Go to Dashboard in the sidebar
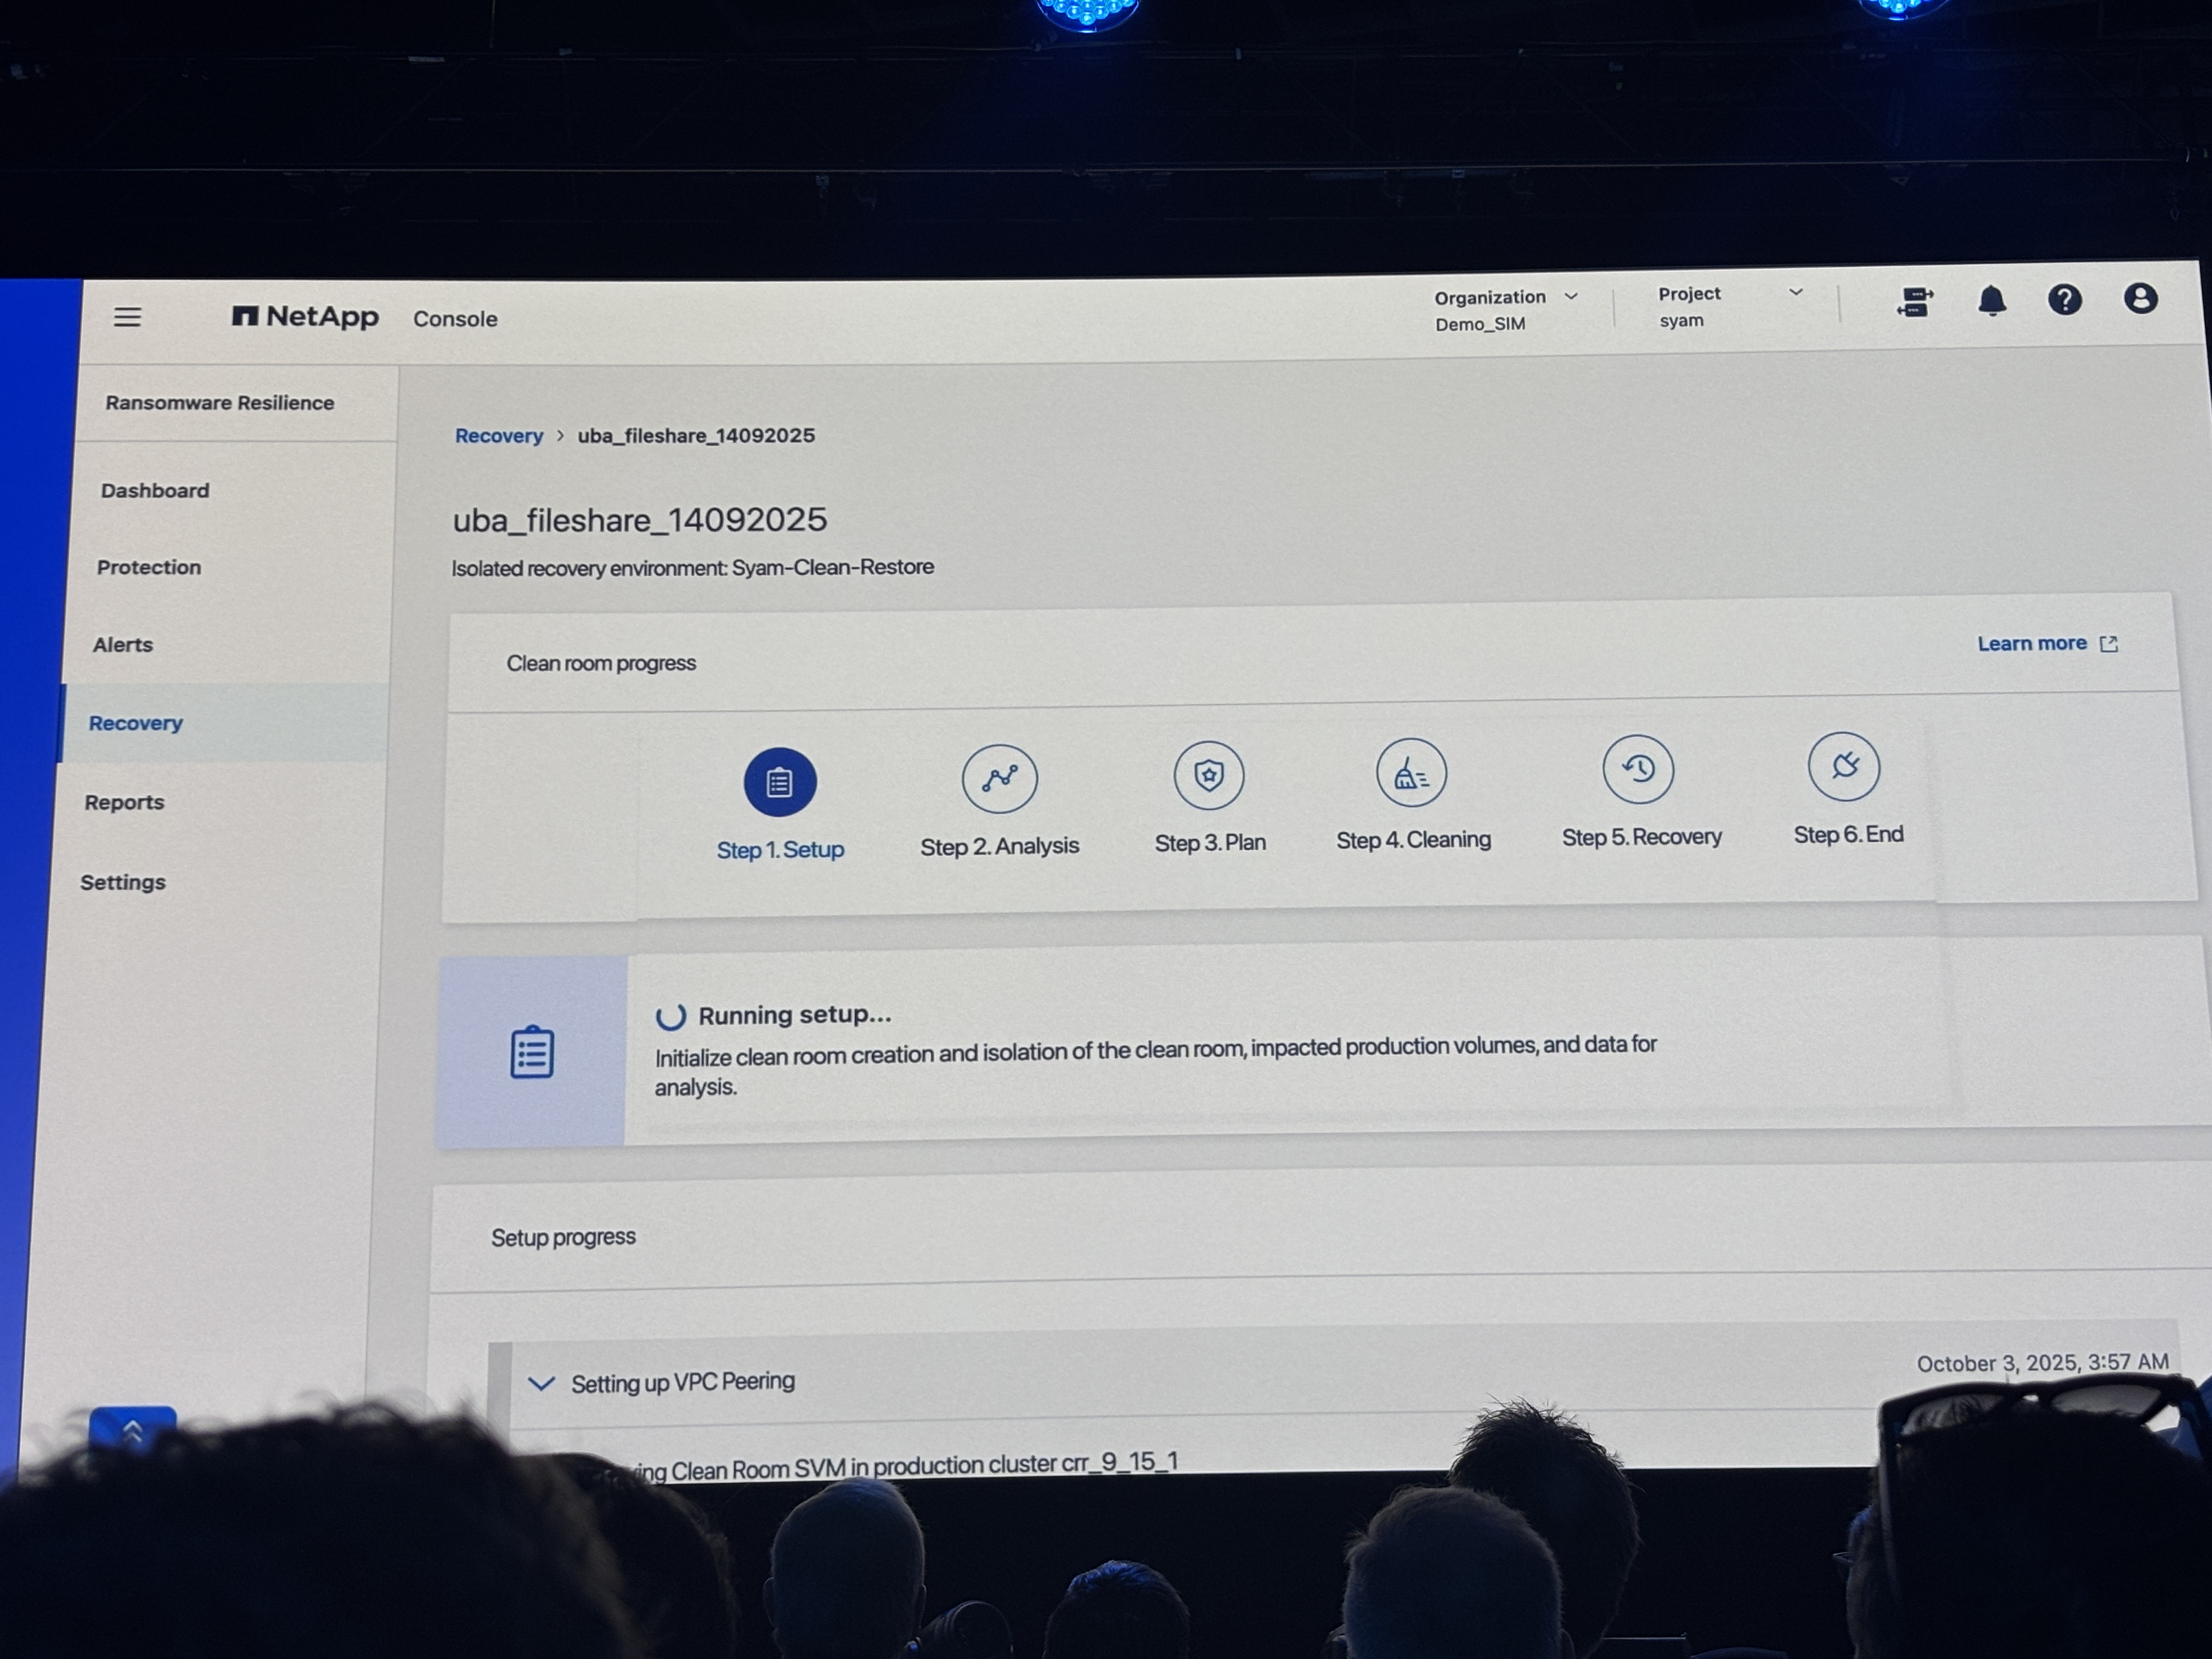This screenshot has height=1659, width=2212. tap(155, 491)
